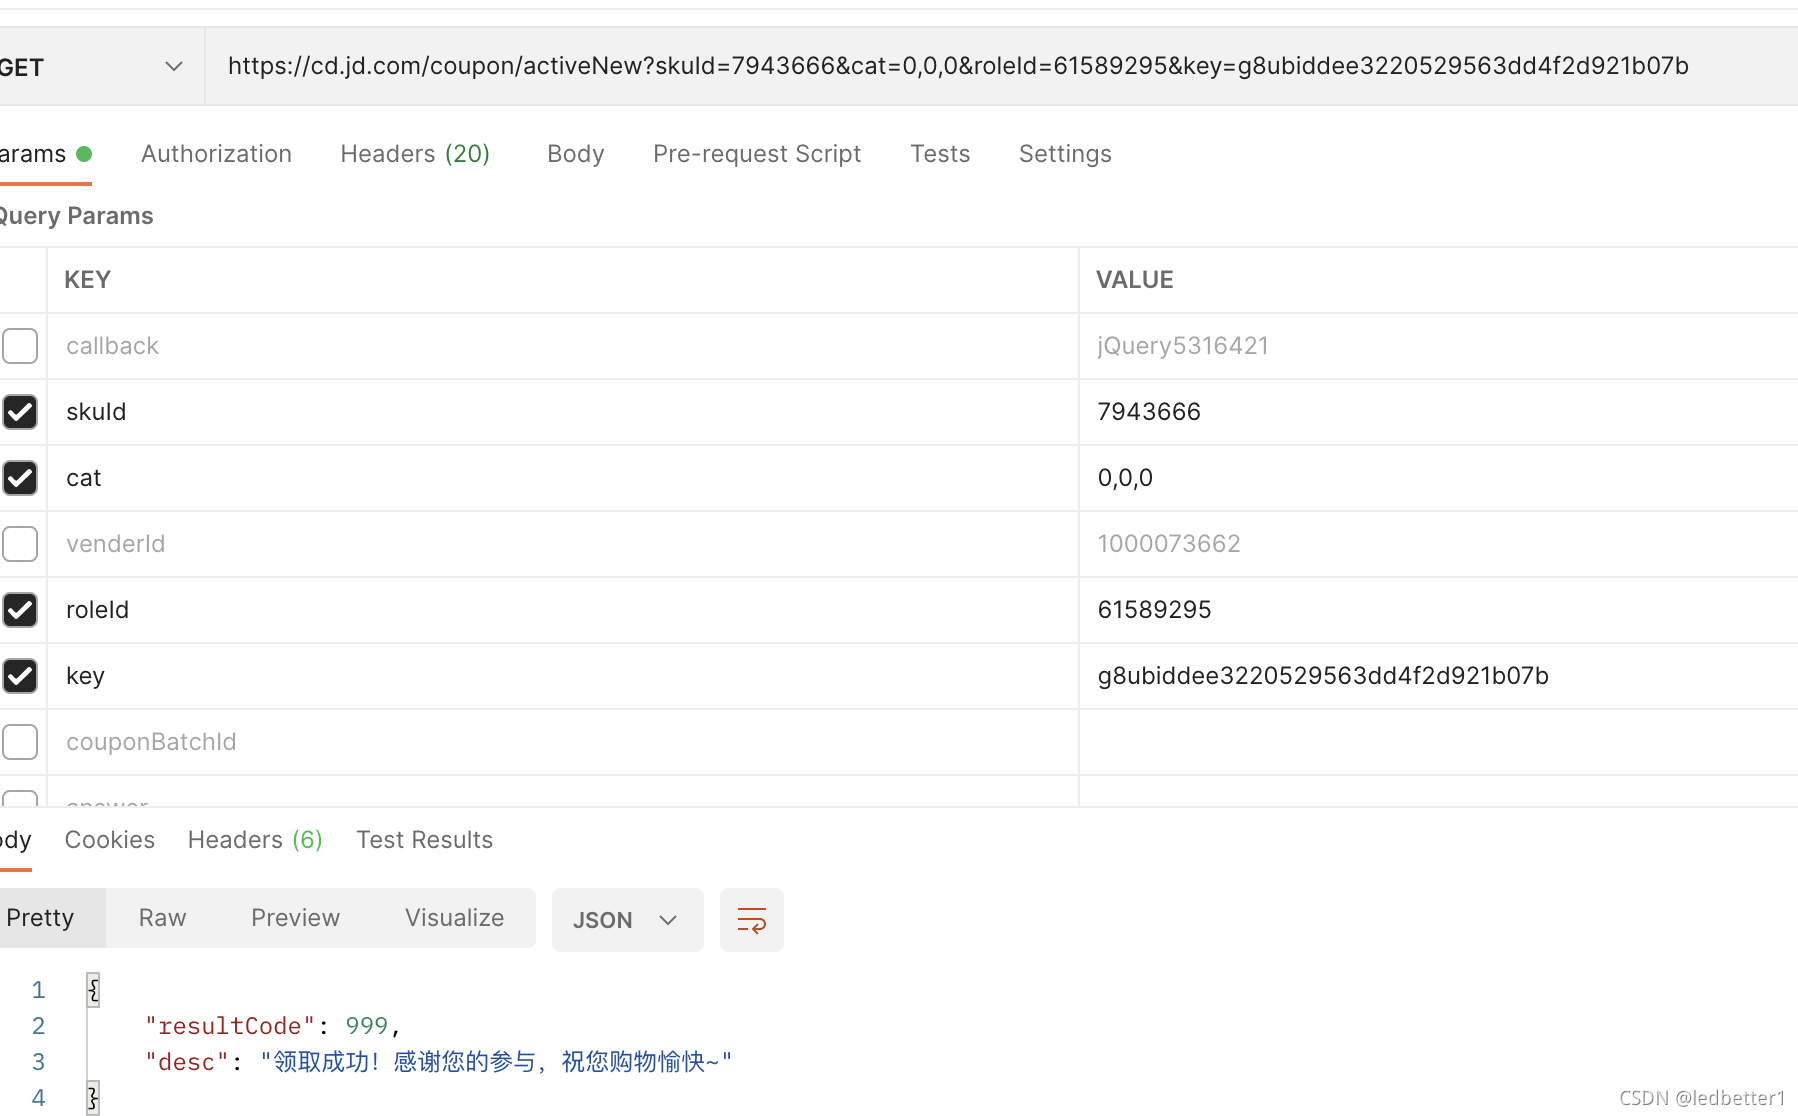Viewport: 1798px width, 1116px height.
Task: Open the Pre-request Script tab
Action: pyautogui.click(x=757, y=154)
